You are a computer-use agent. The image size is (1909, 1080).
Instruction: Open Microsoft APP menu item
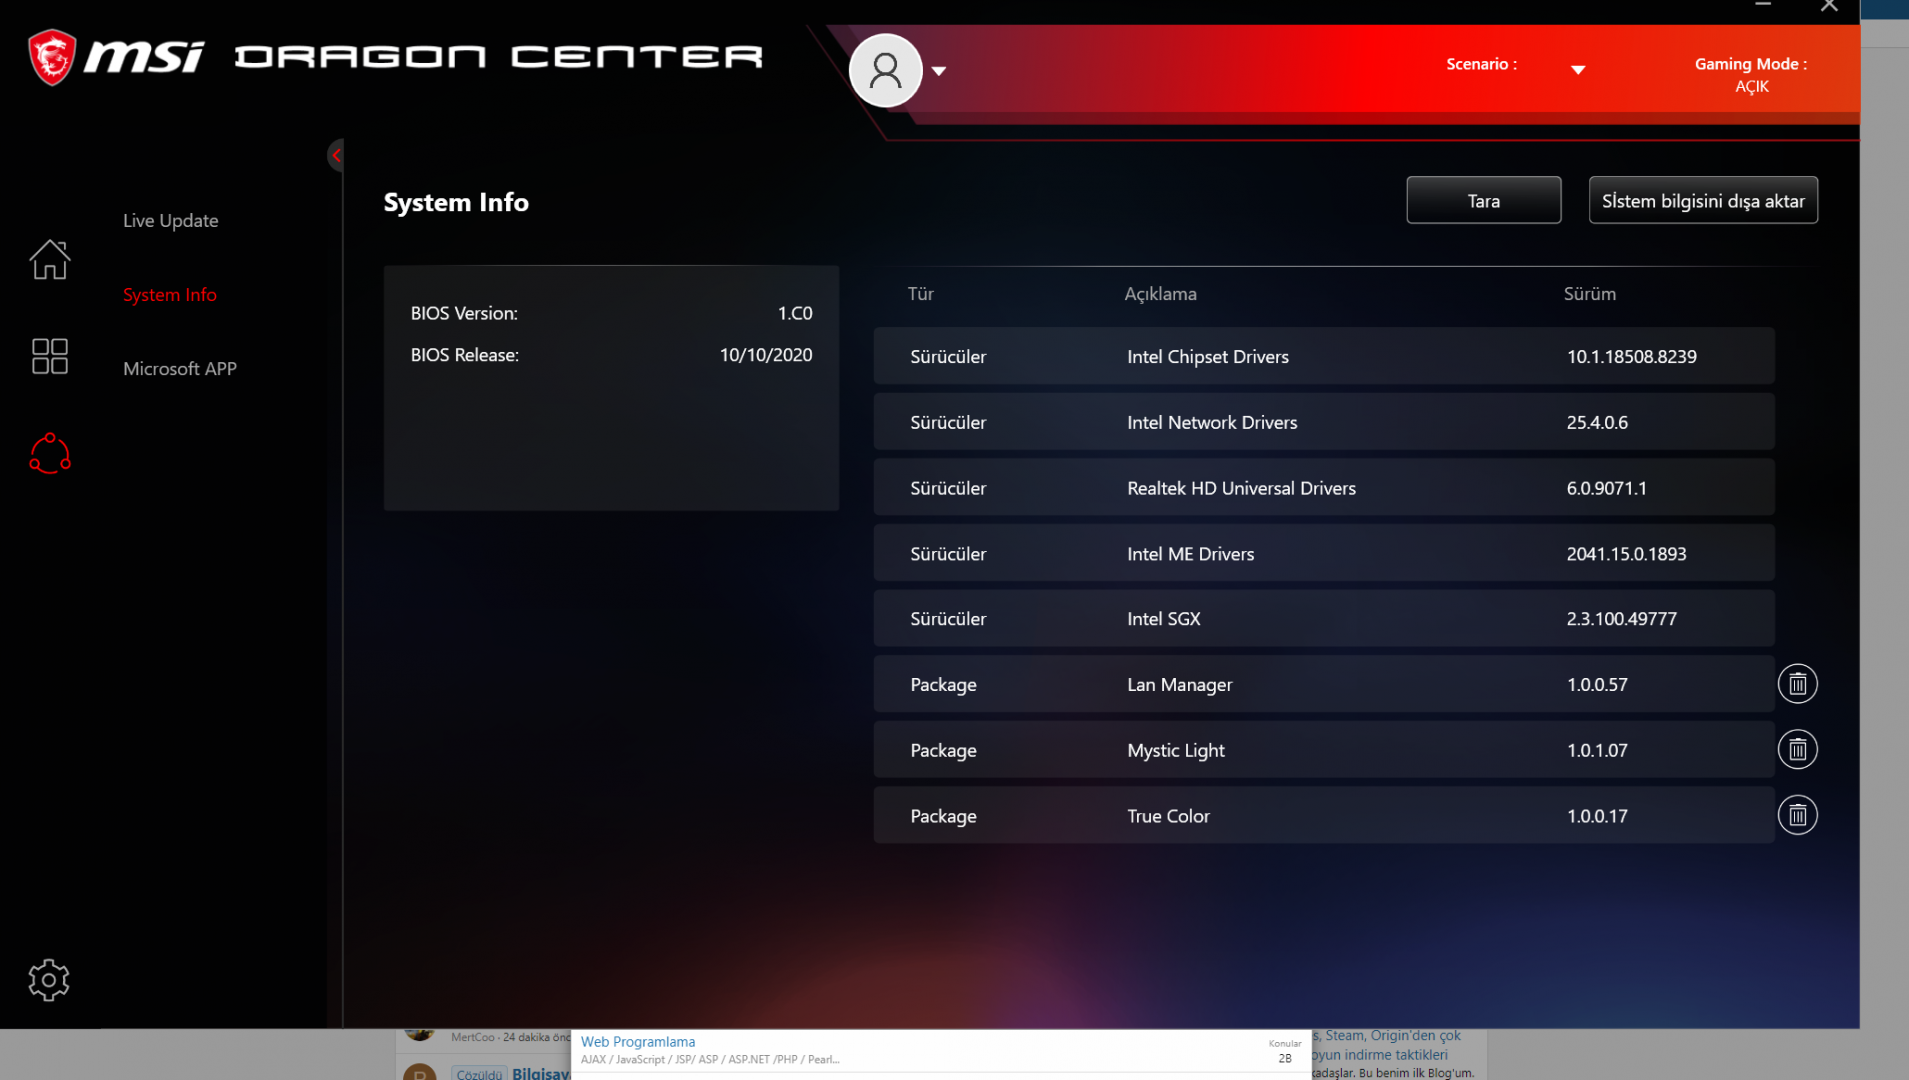(180, 369)
